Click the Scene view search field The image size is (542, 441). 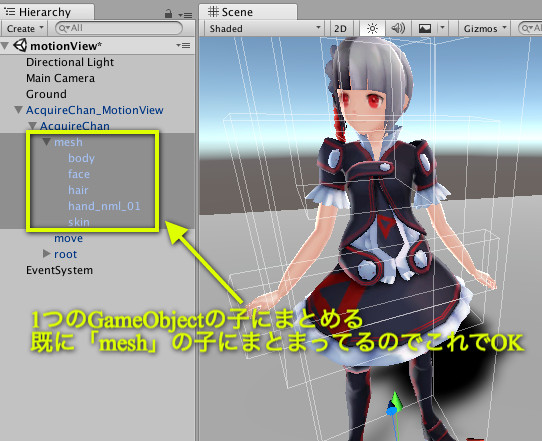pos(530,28)
